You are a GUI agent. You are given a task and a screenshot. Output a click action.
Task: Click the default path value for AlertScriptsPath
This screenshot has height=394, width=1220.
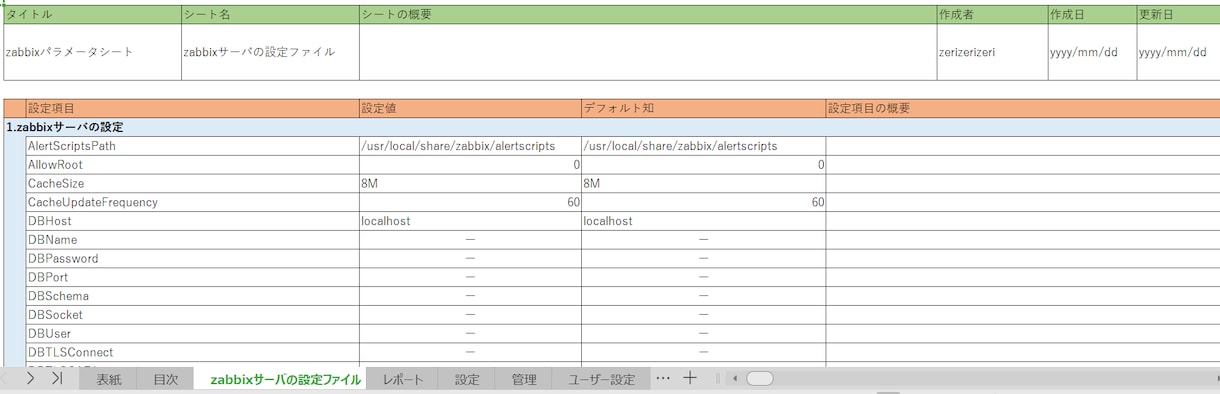704,146
